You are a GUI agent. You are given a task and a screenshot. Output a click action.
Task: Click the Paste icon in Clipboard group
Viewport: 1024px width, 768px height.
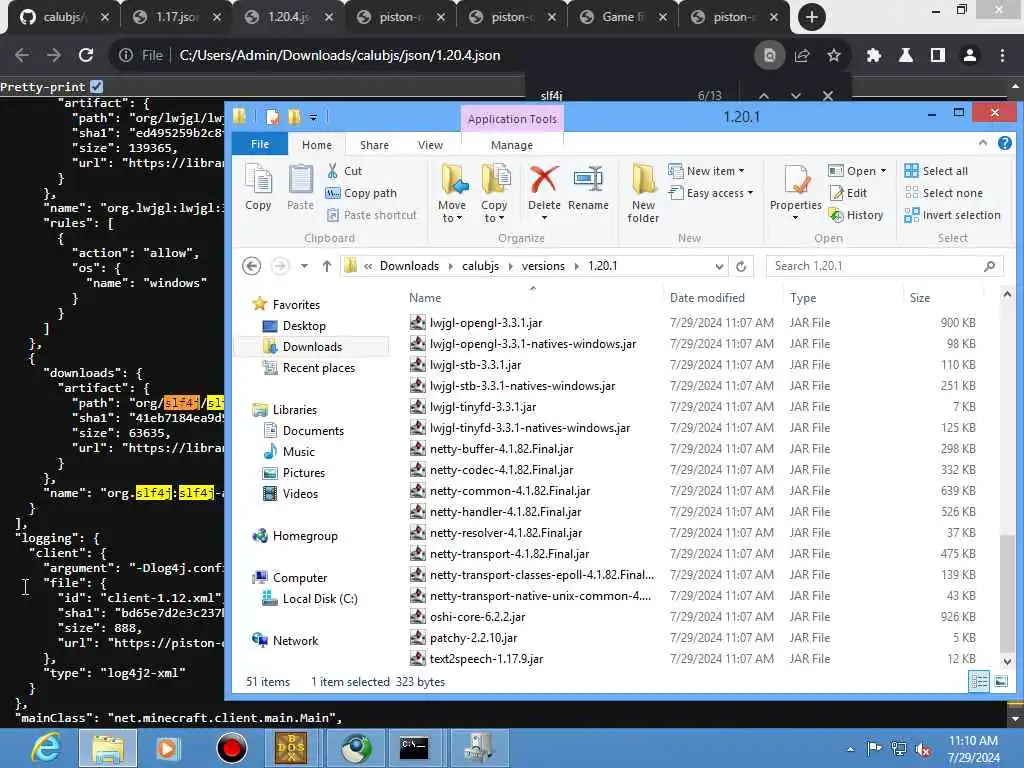point(300,187)
